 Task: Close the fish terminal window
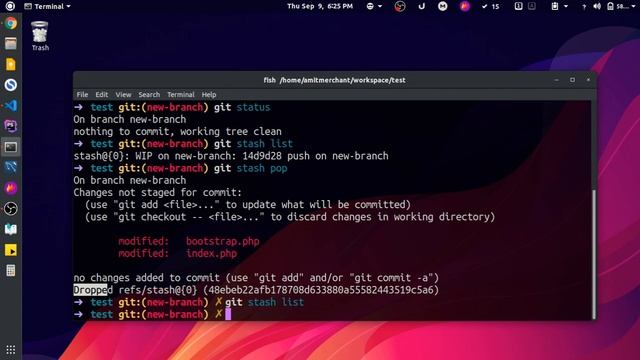coord(588,80)
